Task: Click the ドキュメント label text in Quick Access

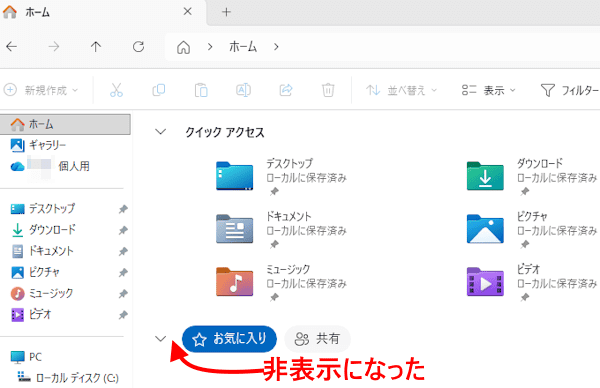Action: (289, 217)
